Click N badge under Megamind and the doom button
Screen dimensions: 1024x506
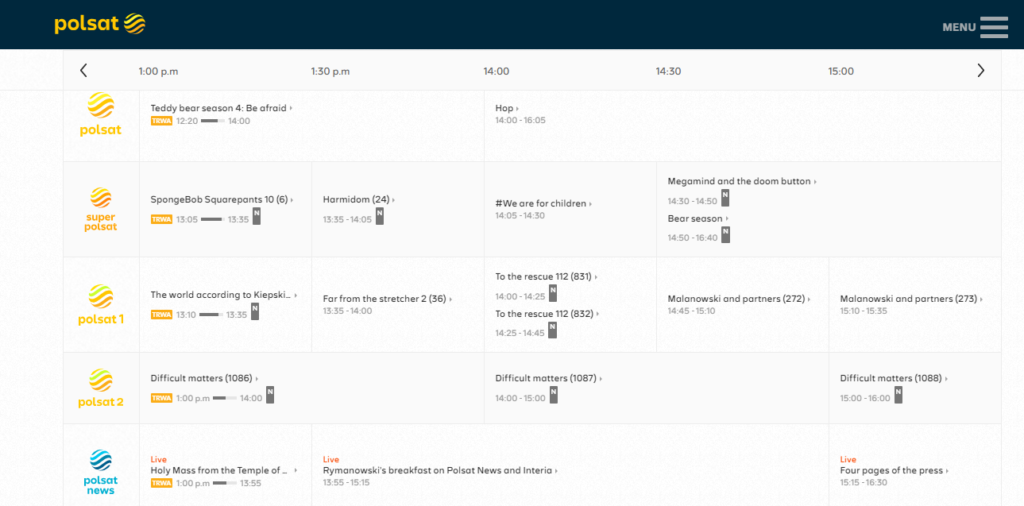point(725,198)
